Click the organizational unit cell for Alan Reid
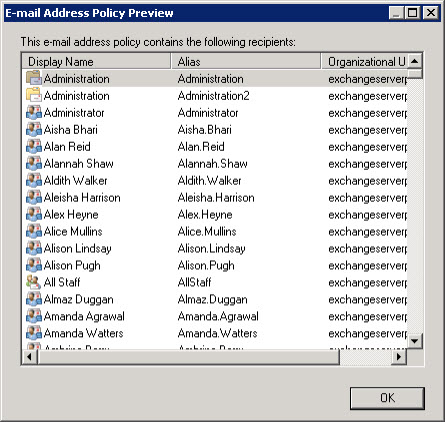This screenshot has height=422, width=445. (368, 147)
